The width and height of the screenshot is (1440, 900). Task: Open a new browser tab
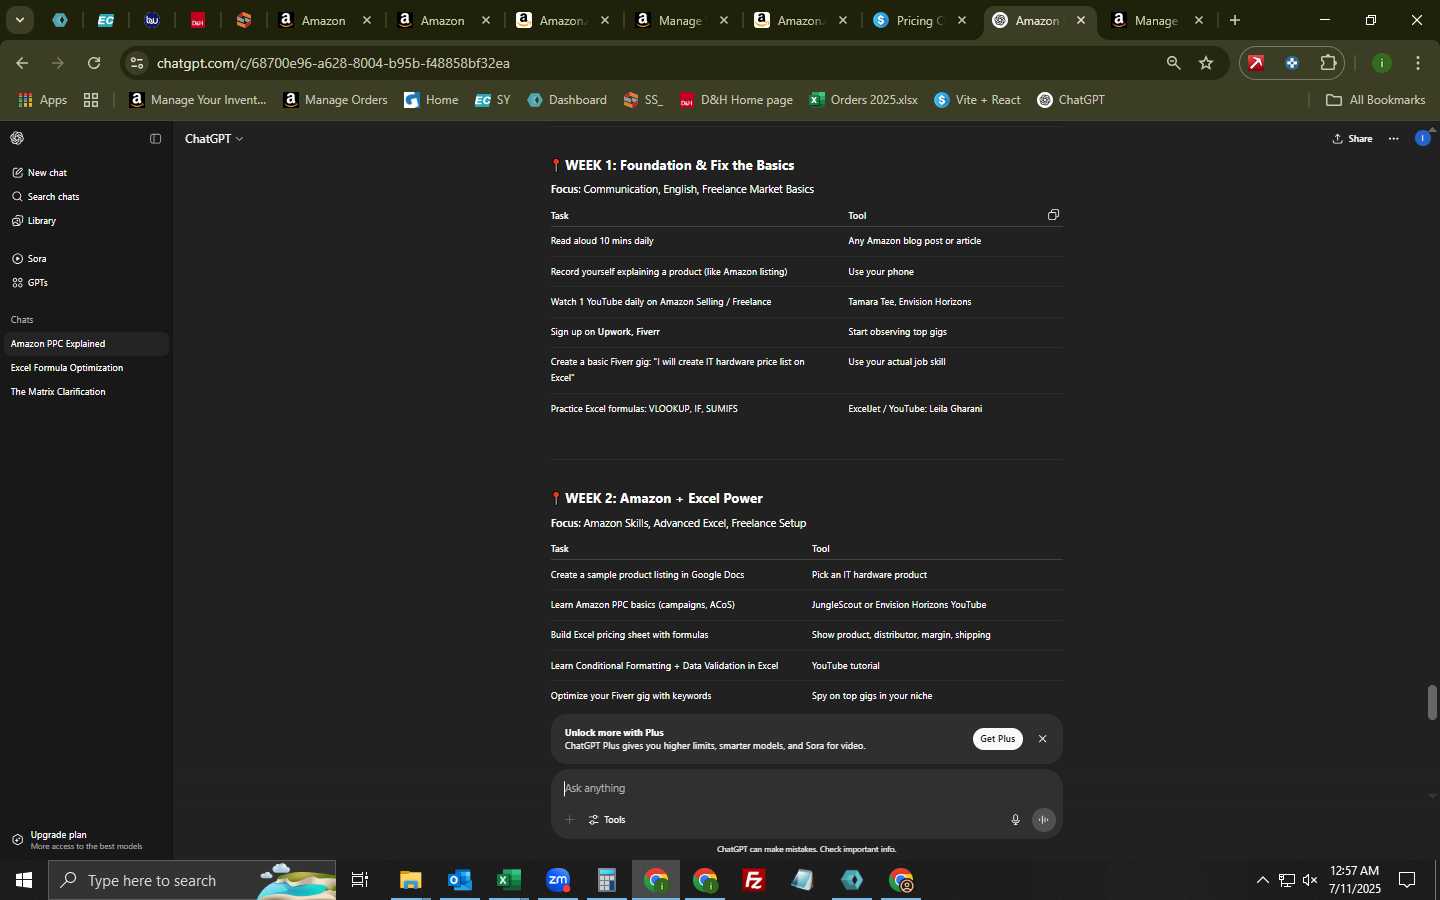point(1235,20)
